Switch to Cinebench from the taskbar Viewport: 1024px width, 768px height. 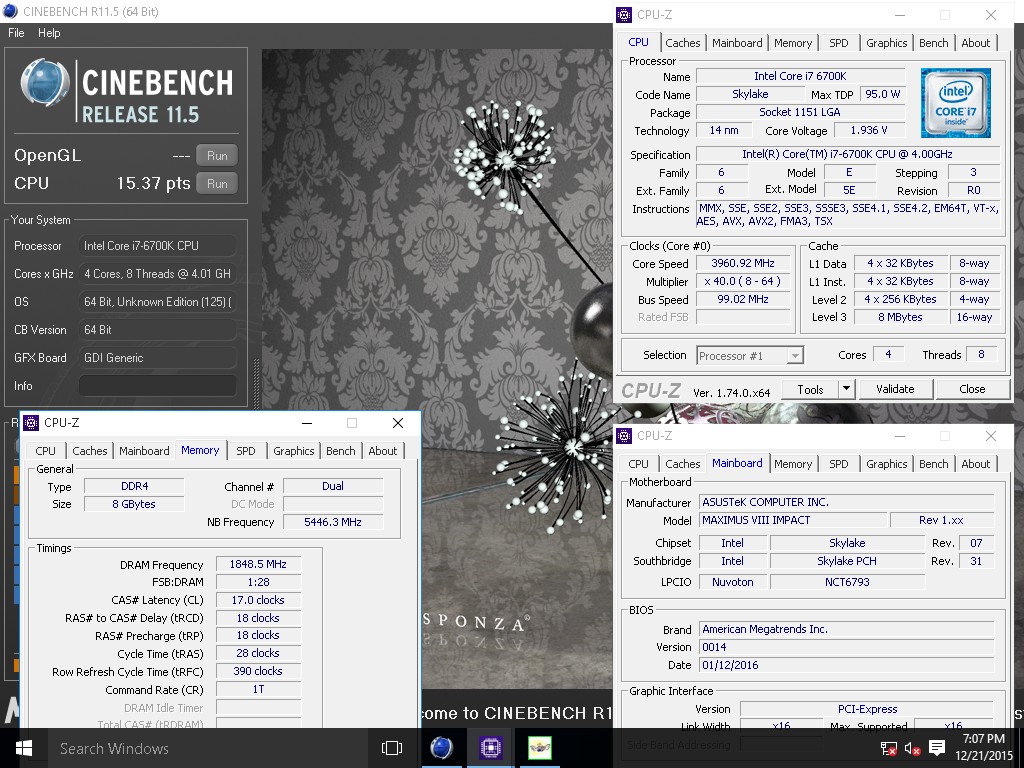(441, 748)
